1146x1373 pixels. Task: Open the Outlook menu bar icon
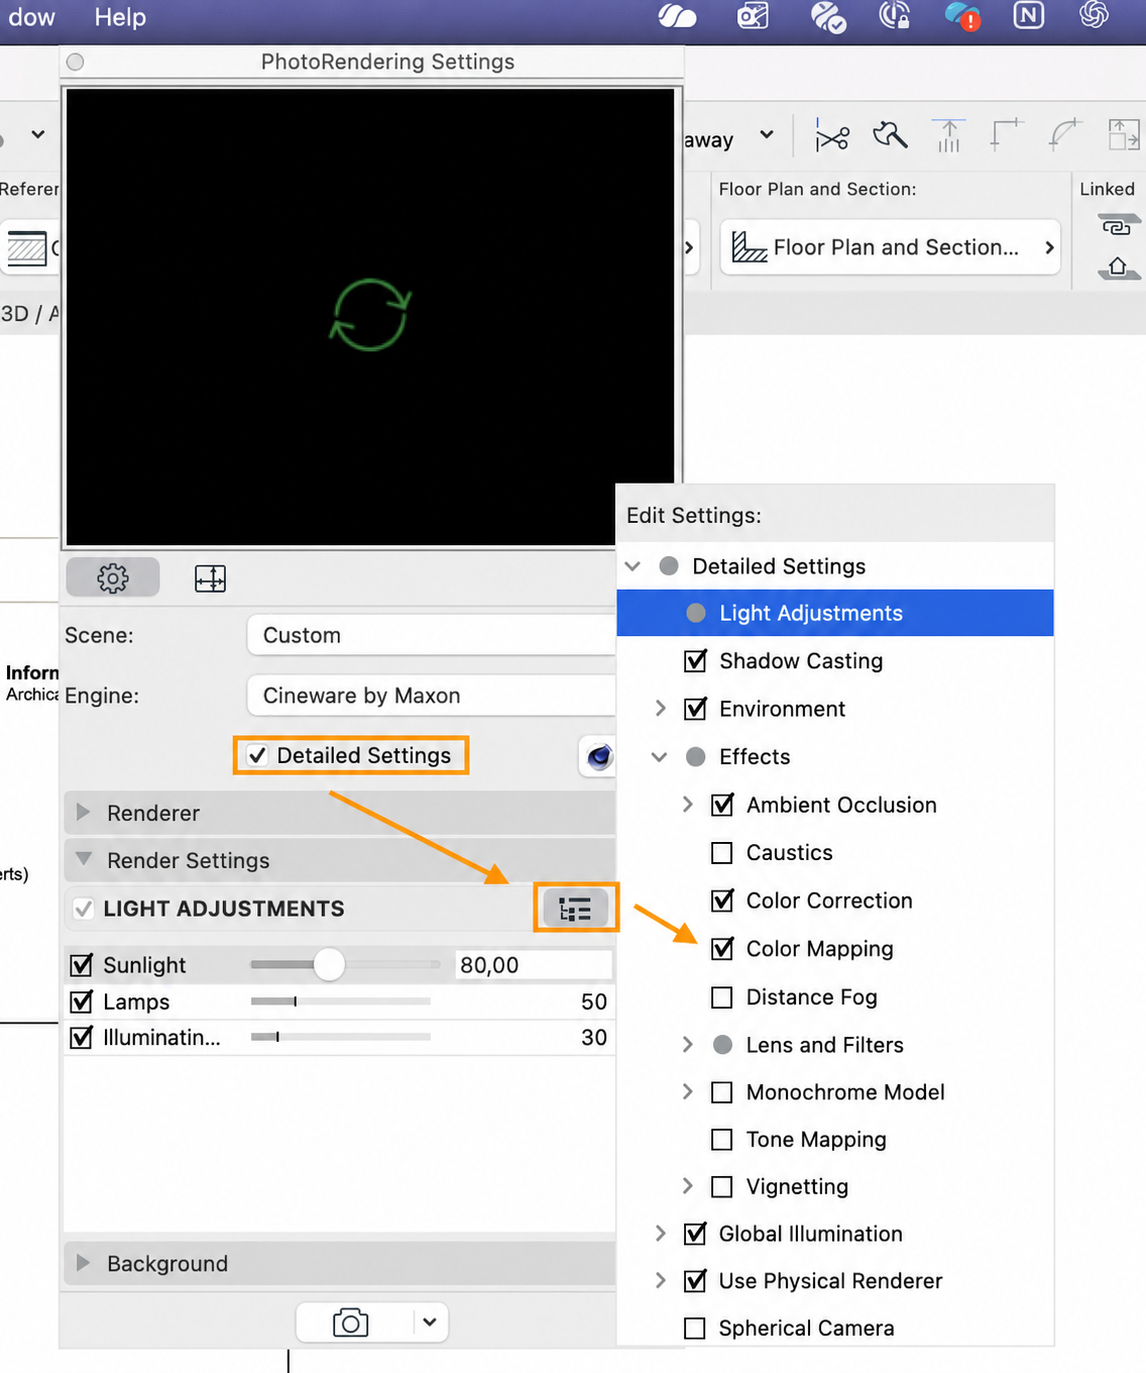click(752, 16)
